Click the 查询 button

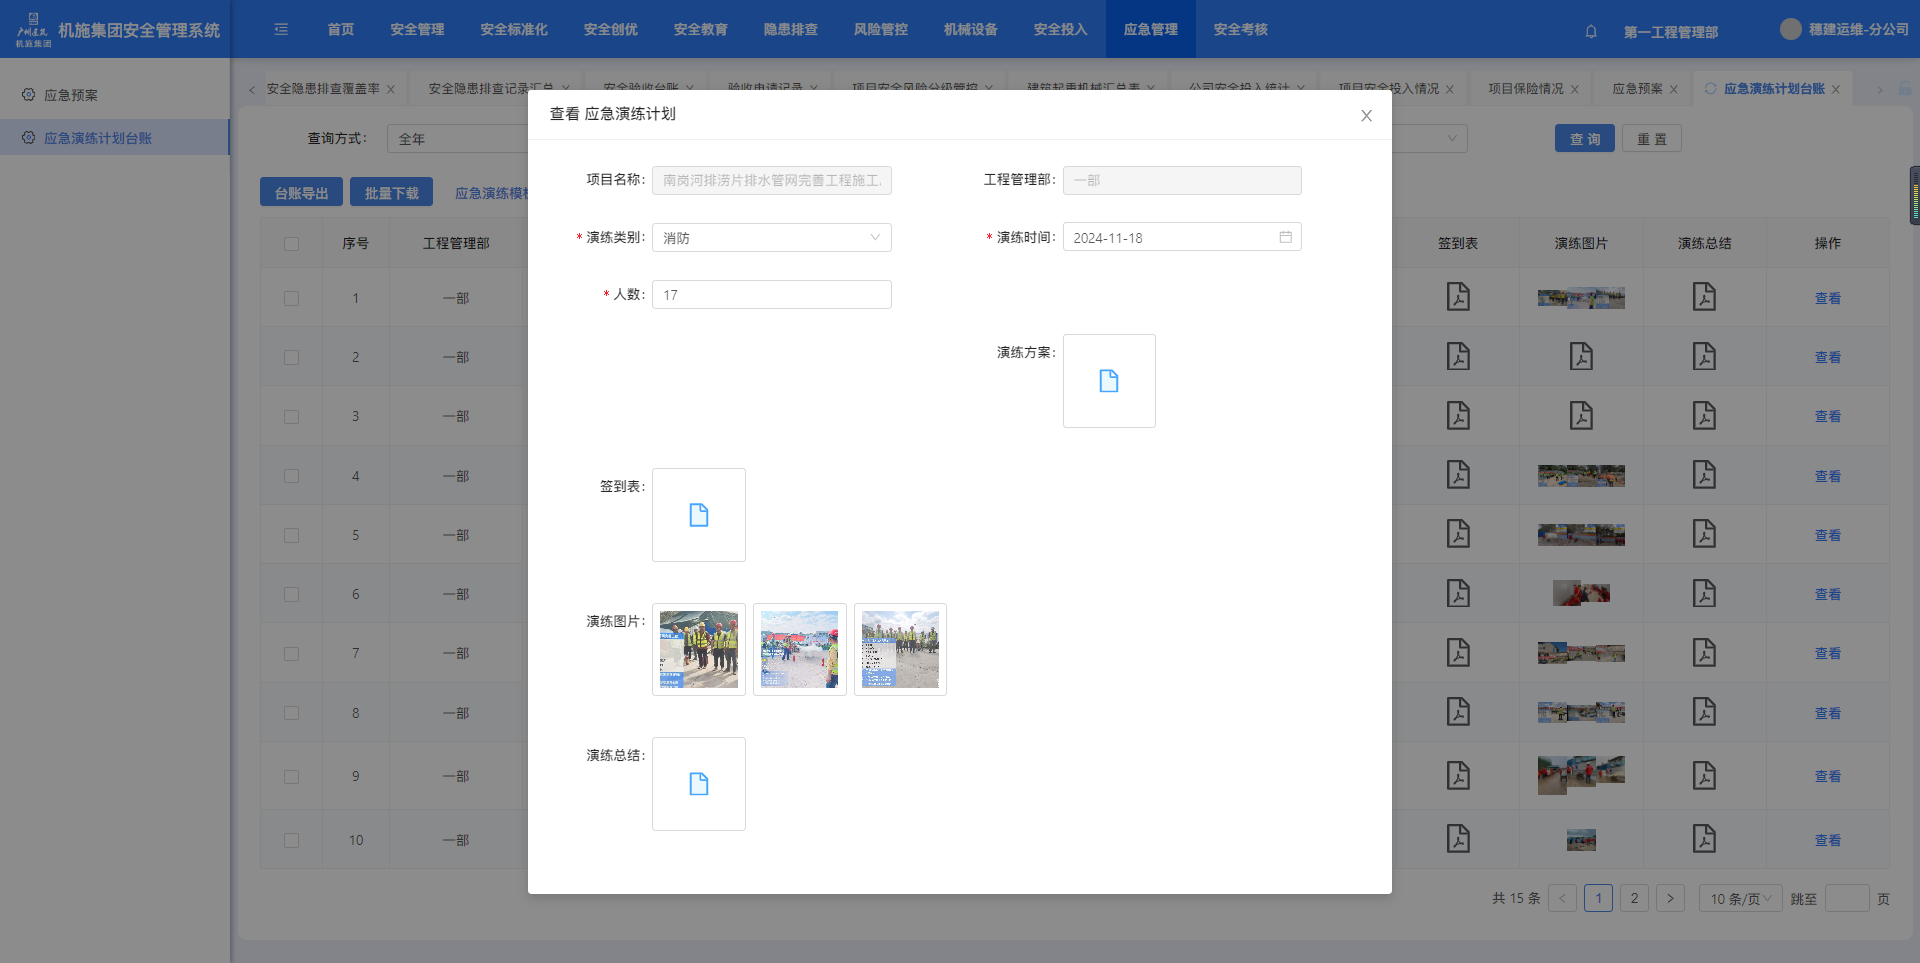1584,139
